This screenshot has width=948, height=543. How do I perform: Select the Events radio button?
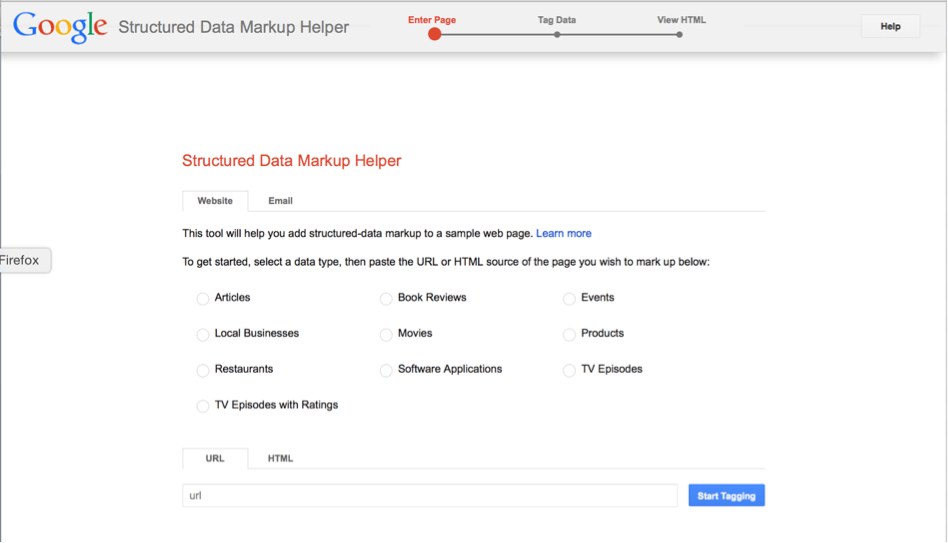(569, 299)
